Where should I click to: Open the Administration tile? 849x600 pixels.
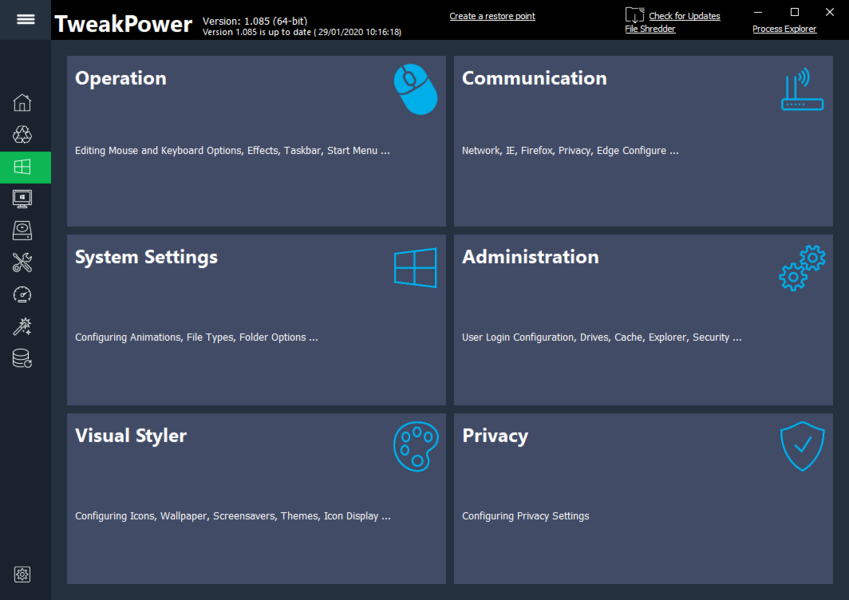click(643, 320)
